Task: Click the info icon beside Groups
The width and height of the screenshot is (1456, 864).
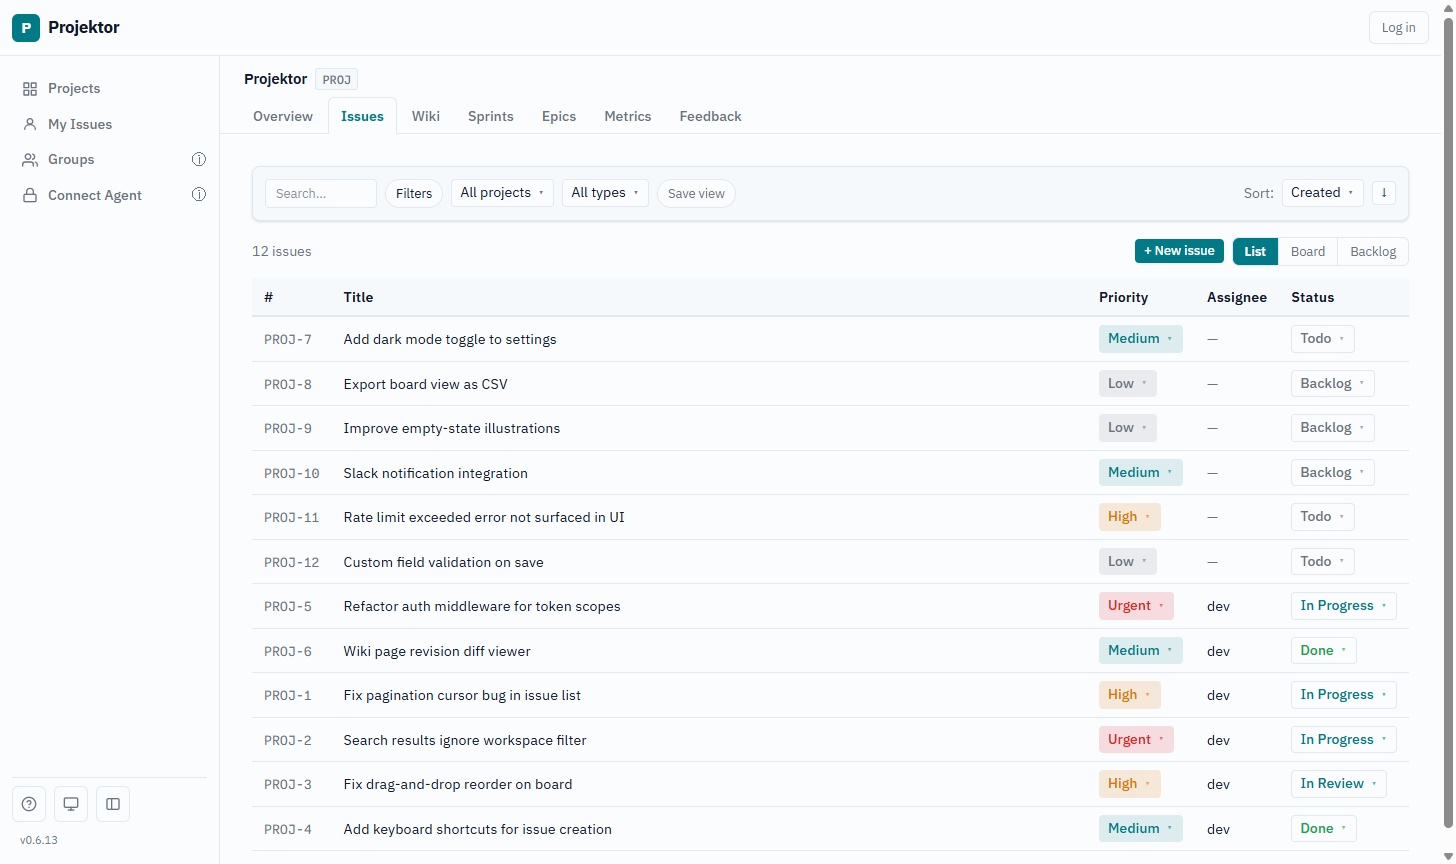Action: click(199, 159)
